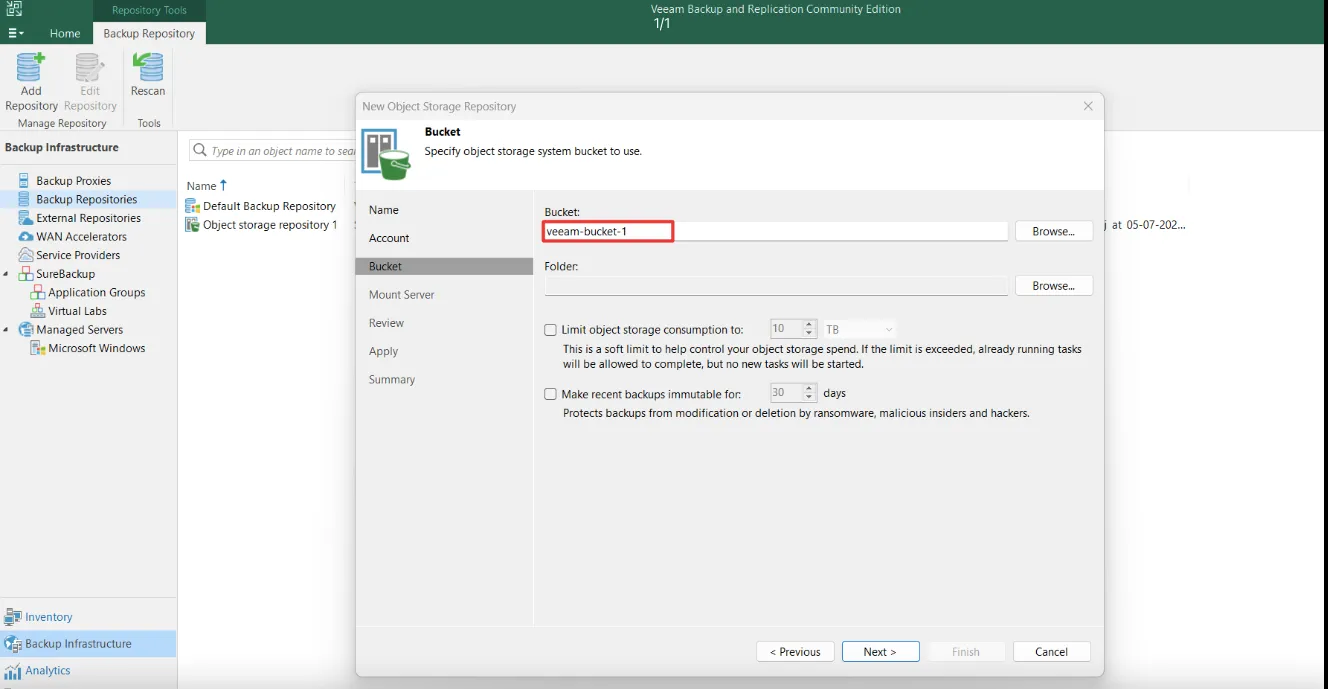Click the Cancel button
1328x689 pixels.
tap(1052, 652)
